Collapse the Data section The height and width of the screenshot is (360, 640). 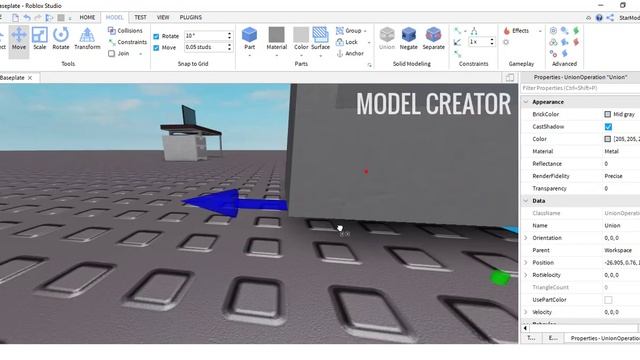pos(526,200)
